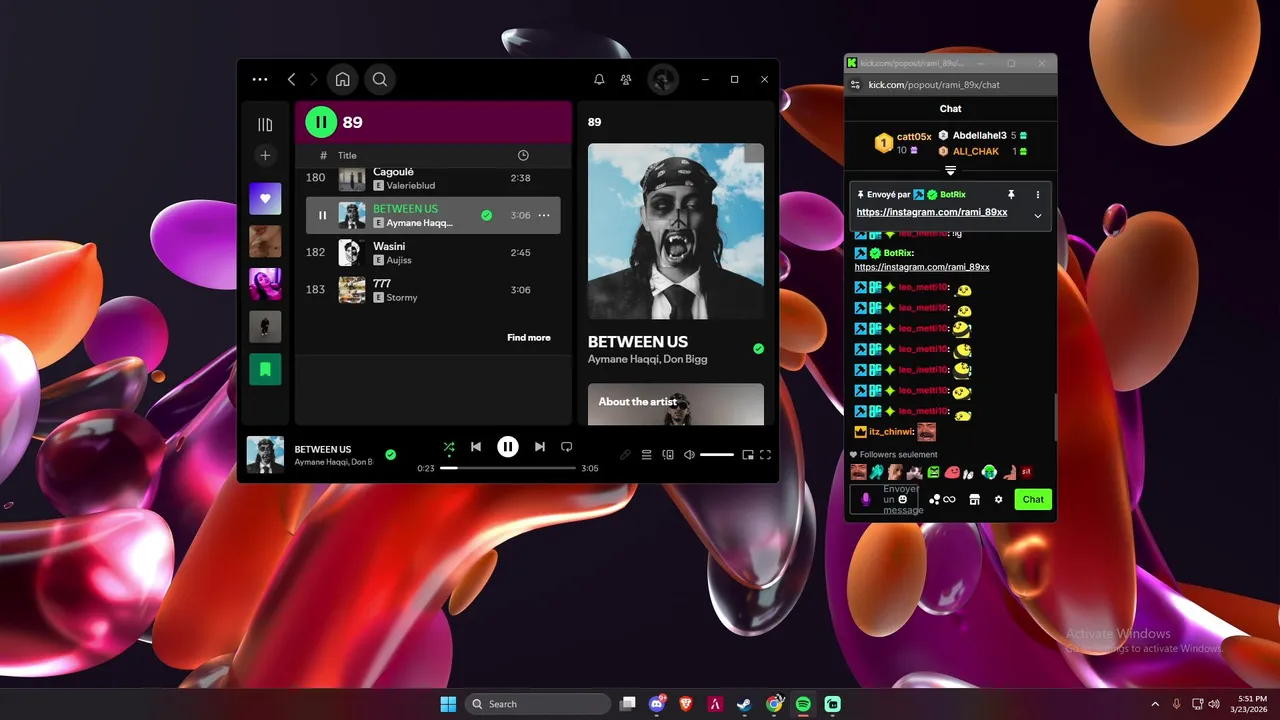Toggle the lyrics microphone icon
The width and height of the screenshot is (1280, 720).
point(625,455)
